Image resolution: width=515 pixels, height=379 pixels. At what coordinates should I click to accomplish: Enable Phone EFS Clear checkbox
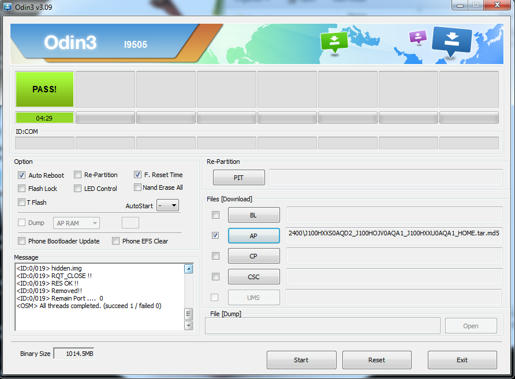point(116,241)
